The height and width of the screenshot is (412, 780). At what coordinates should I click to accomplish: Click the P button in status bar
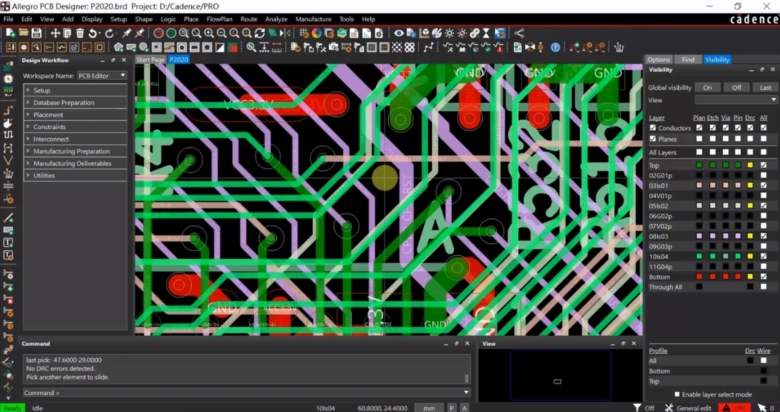tap(452, 408)
